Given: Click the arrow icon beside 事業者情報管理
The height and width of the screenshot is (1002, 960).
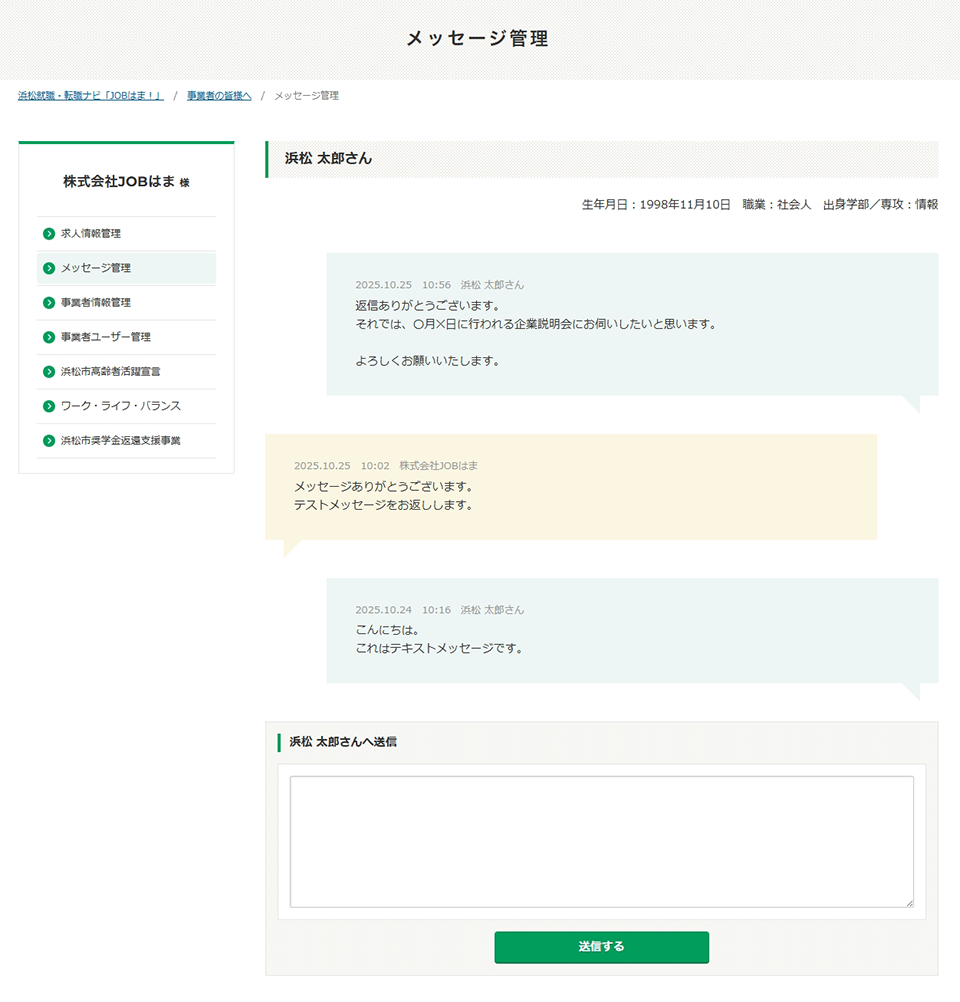Looking at the screenshot, I should (x=49, y=303).
